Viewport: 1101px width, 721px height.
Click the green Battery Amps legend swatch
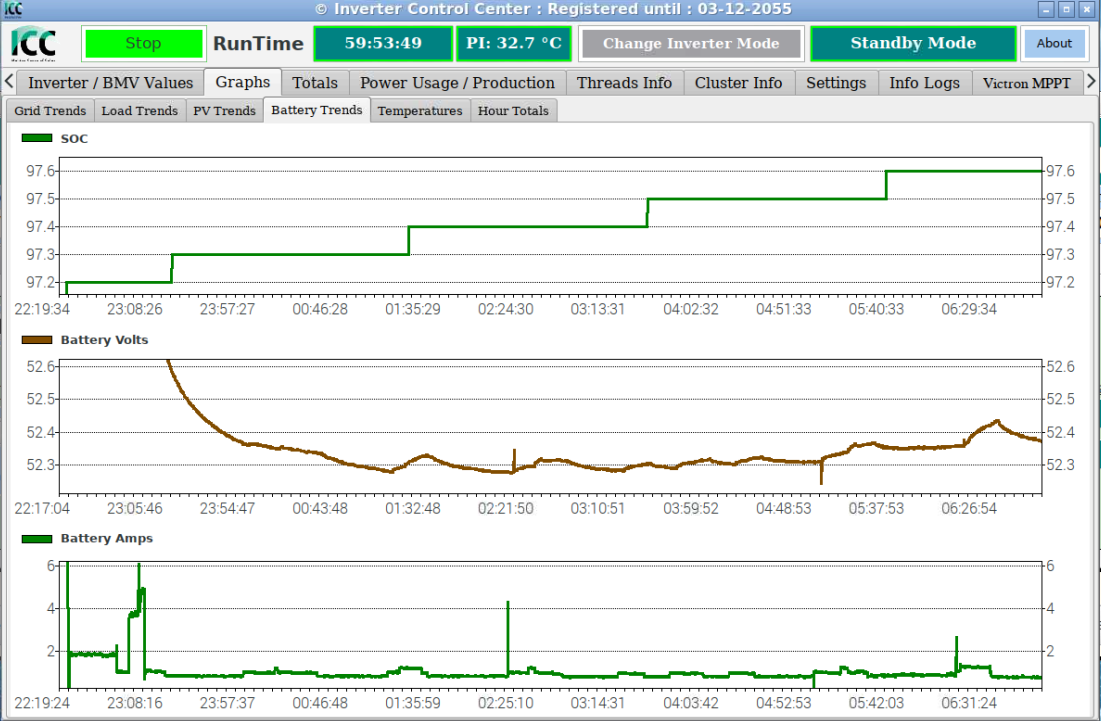click(x=37, y=538)
